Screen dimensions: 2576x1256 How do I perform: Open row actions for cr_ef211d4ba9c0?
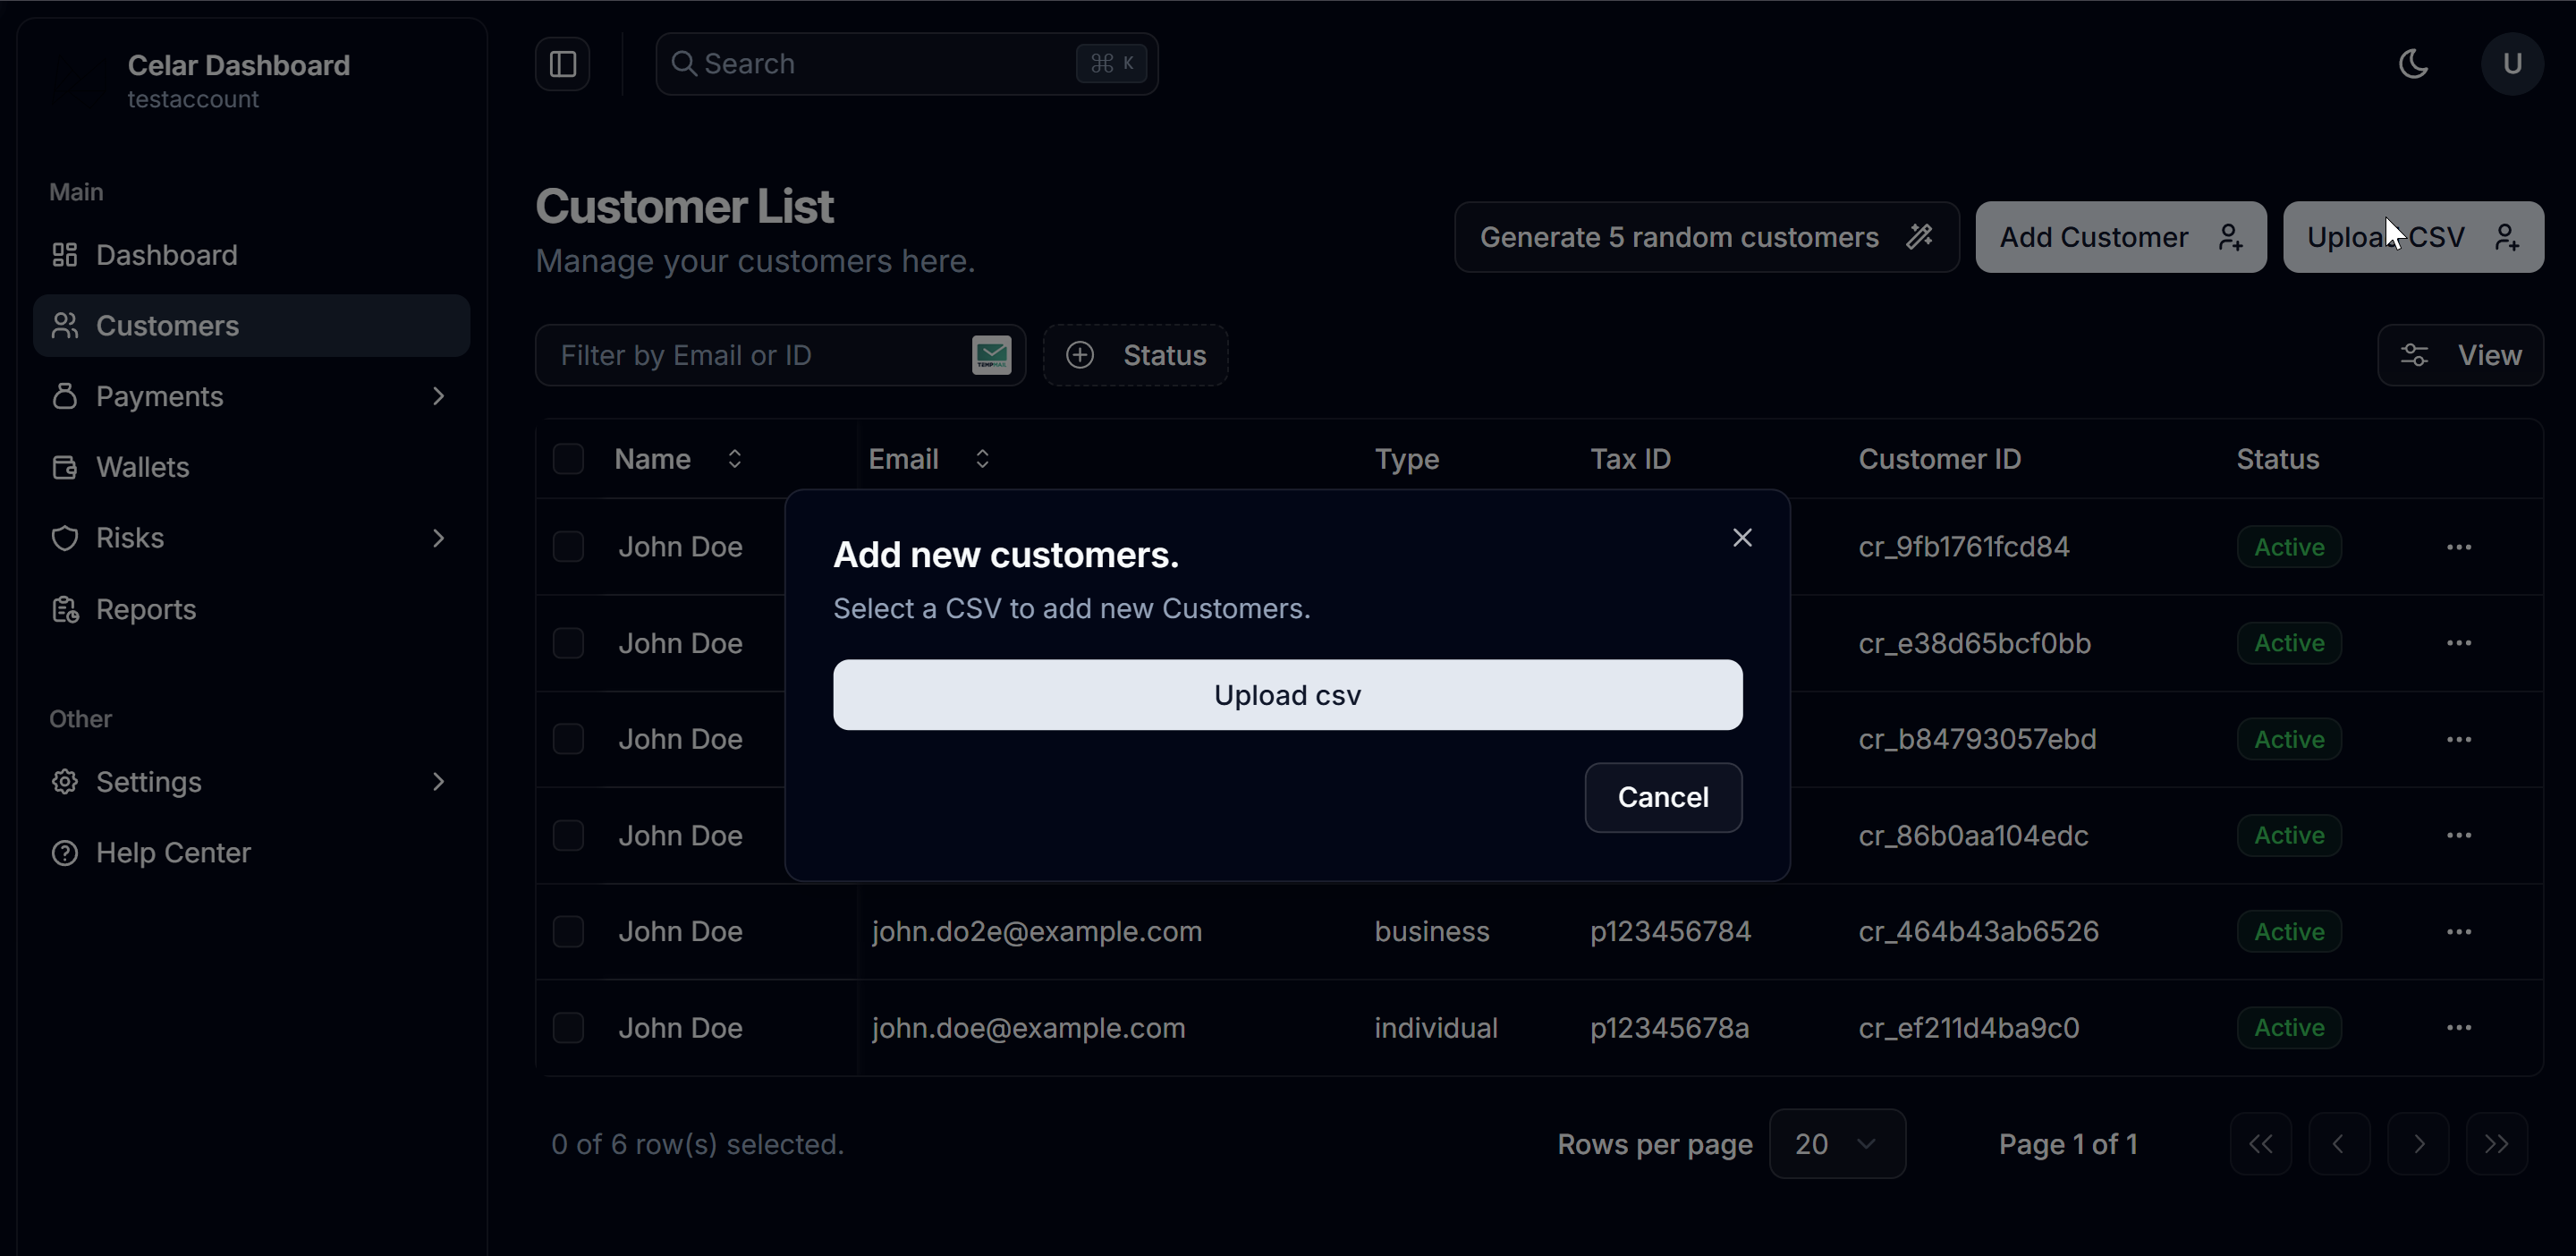tap(2458, 1028)
